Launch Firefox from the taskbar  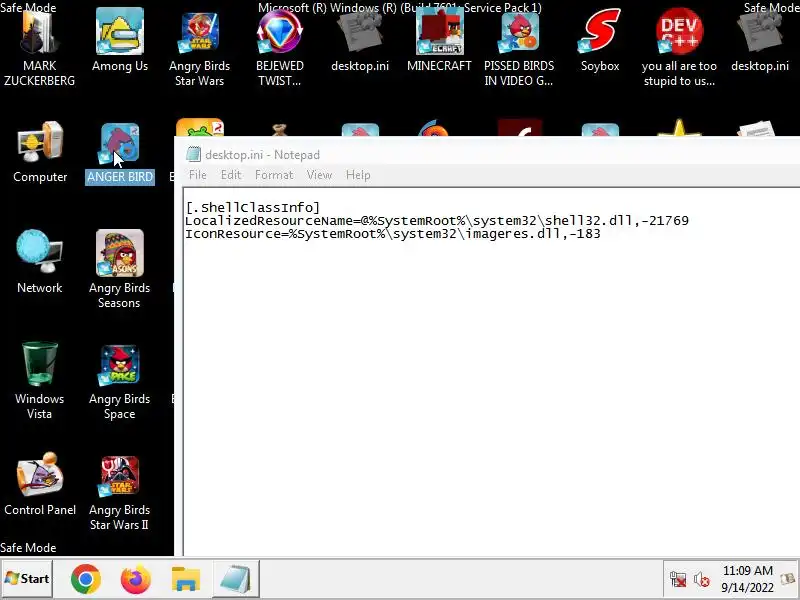[136, 579]
